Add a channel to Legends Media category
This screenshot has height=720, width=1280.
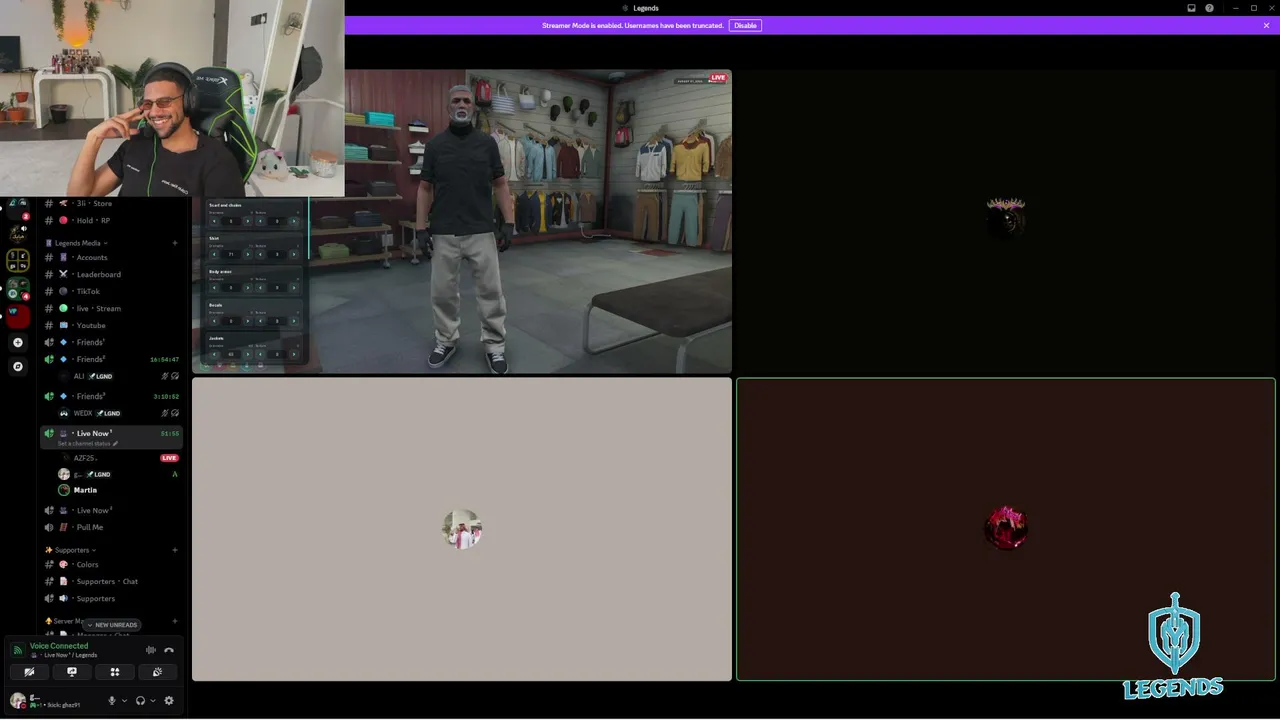[x=175, y=243]
